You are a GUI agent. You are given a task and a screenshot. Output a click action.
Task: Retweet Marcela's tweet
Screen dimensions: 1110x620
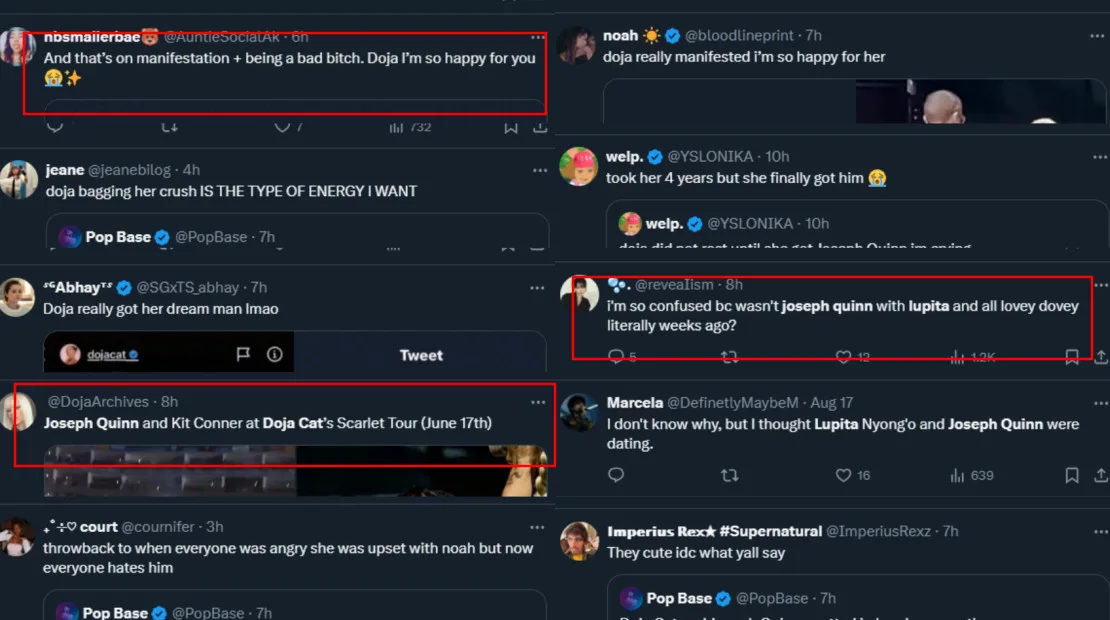tap(730, 475)
